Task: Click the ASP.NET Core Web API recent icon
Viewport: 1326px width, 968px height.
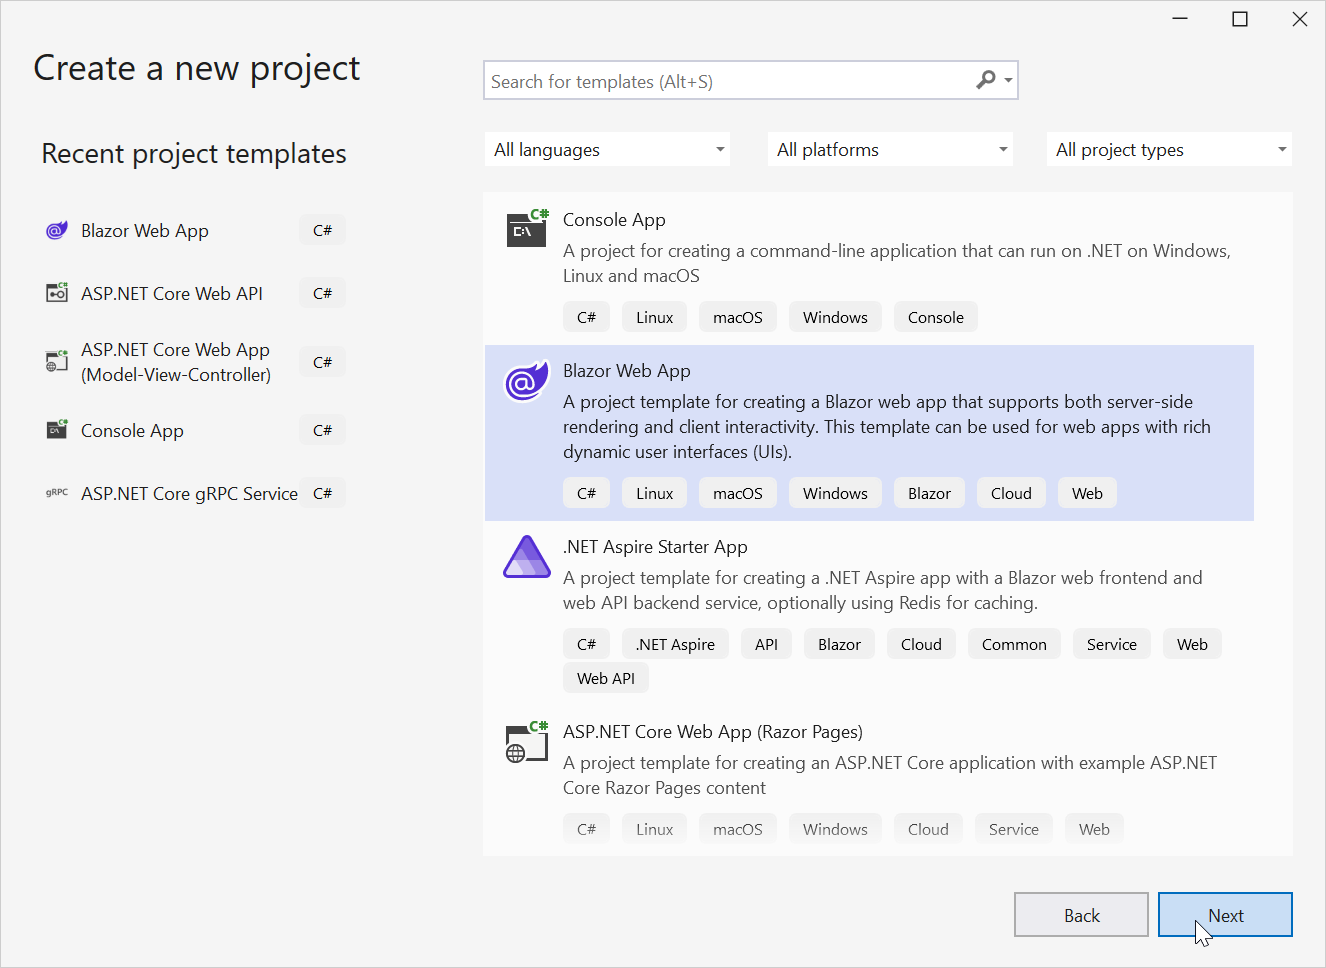Action: tap(57, 293)
